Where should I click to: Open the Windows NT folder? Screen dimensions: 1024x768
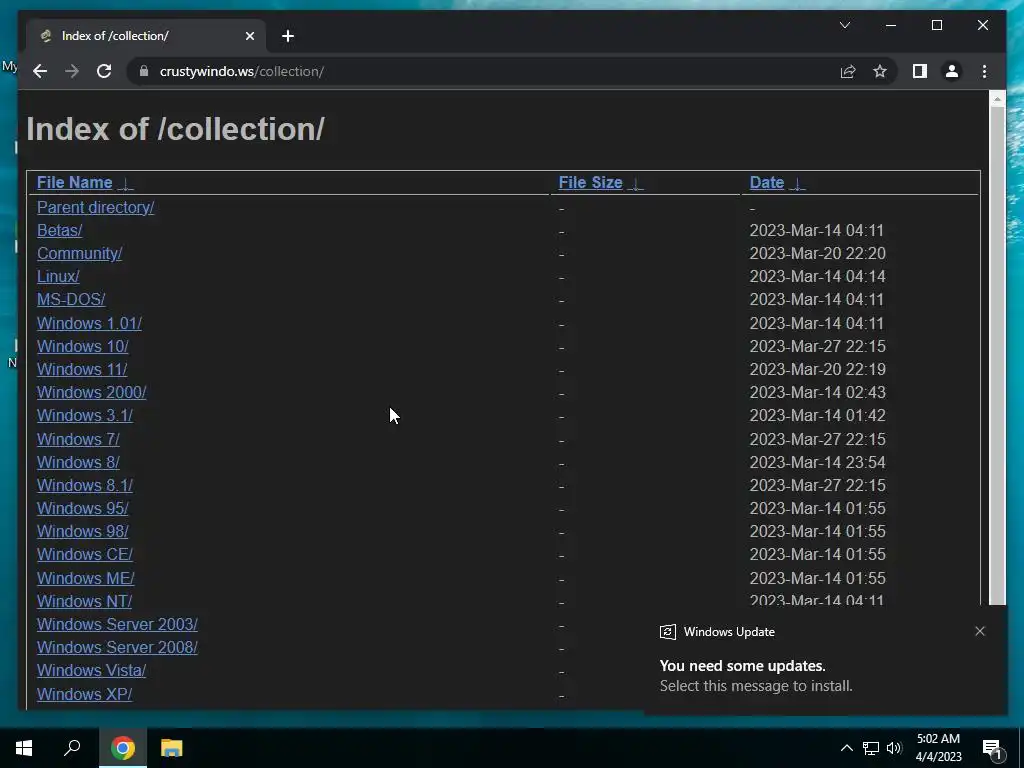85,601
